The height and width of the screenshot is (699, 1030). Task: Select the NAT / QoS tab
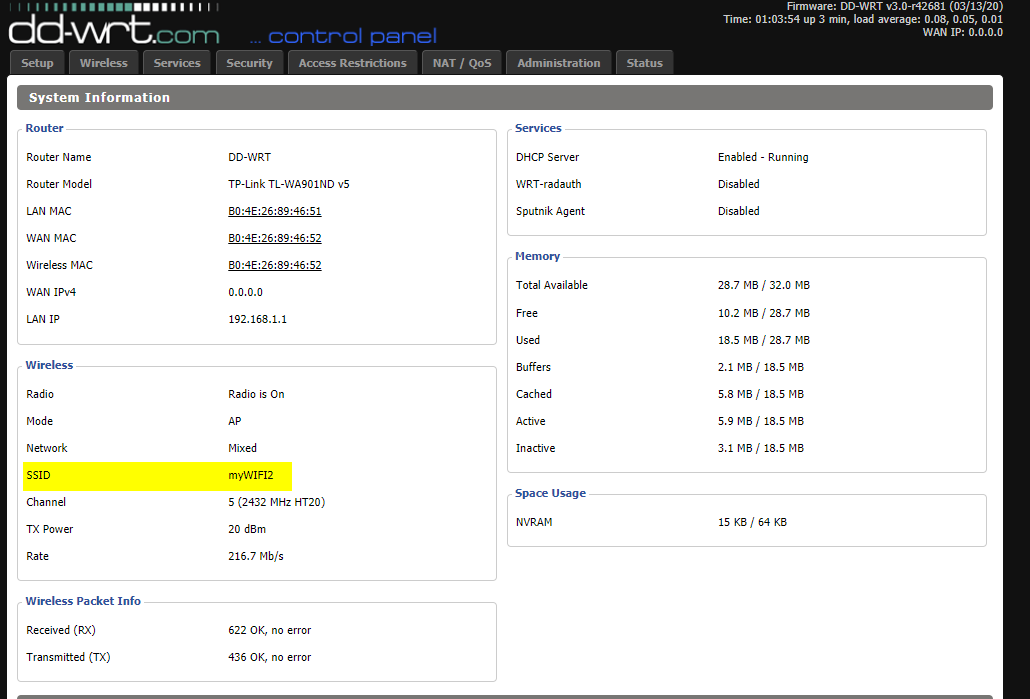(462, 63)
